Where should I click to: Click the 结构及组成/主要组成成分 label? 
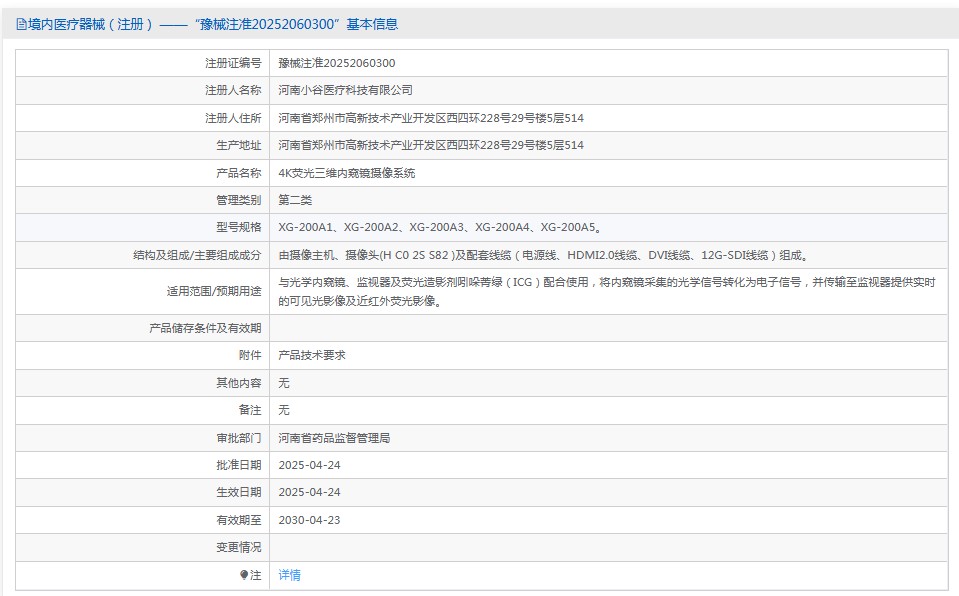(x=197, y=255)
